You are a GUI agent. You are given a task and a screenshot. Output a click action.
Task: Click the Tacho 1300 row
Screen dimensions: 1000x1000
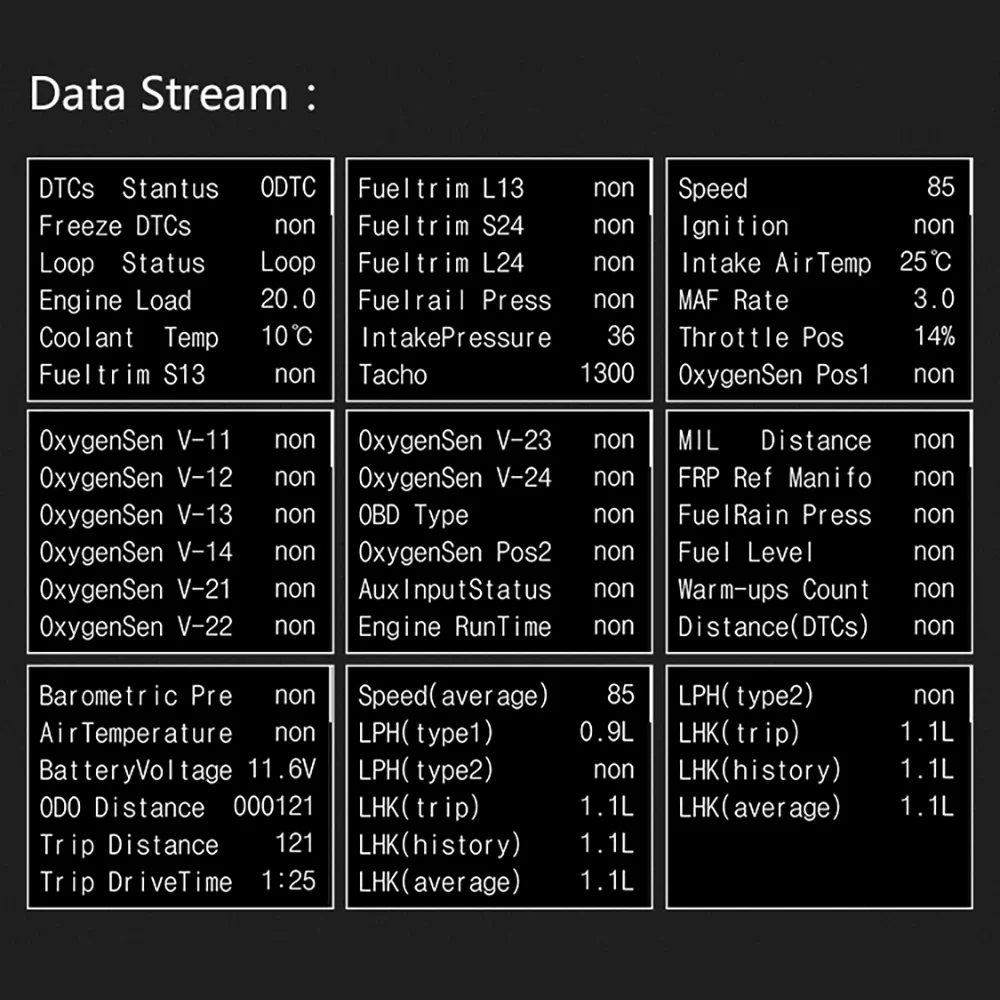pyautogui.click(x=496, y=374)
